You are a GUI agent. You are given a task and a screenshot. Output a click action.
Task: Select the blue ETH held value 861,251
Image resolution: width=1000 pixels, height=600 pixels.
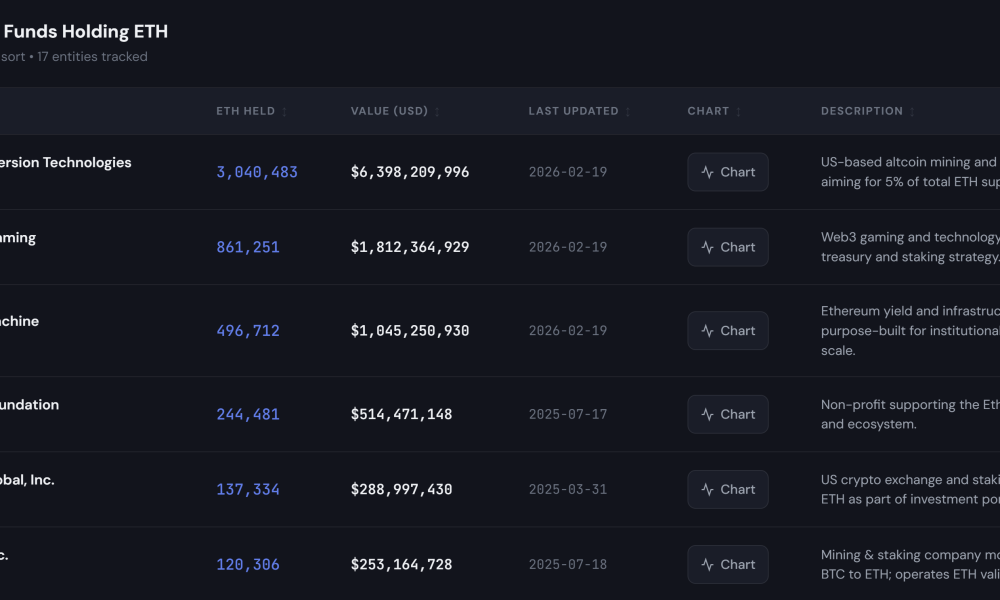[248, 246]
